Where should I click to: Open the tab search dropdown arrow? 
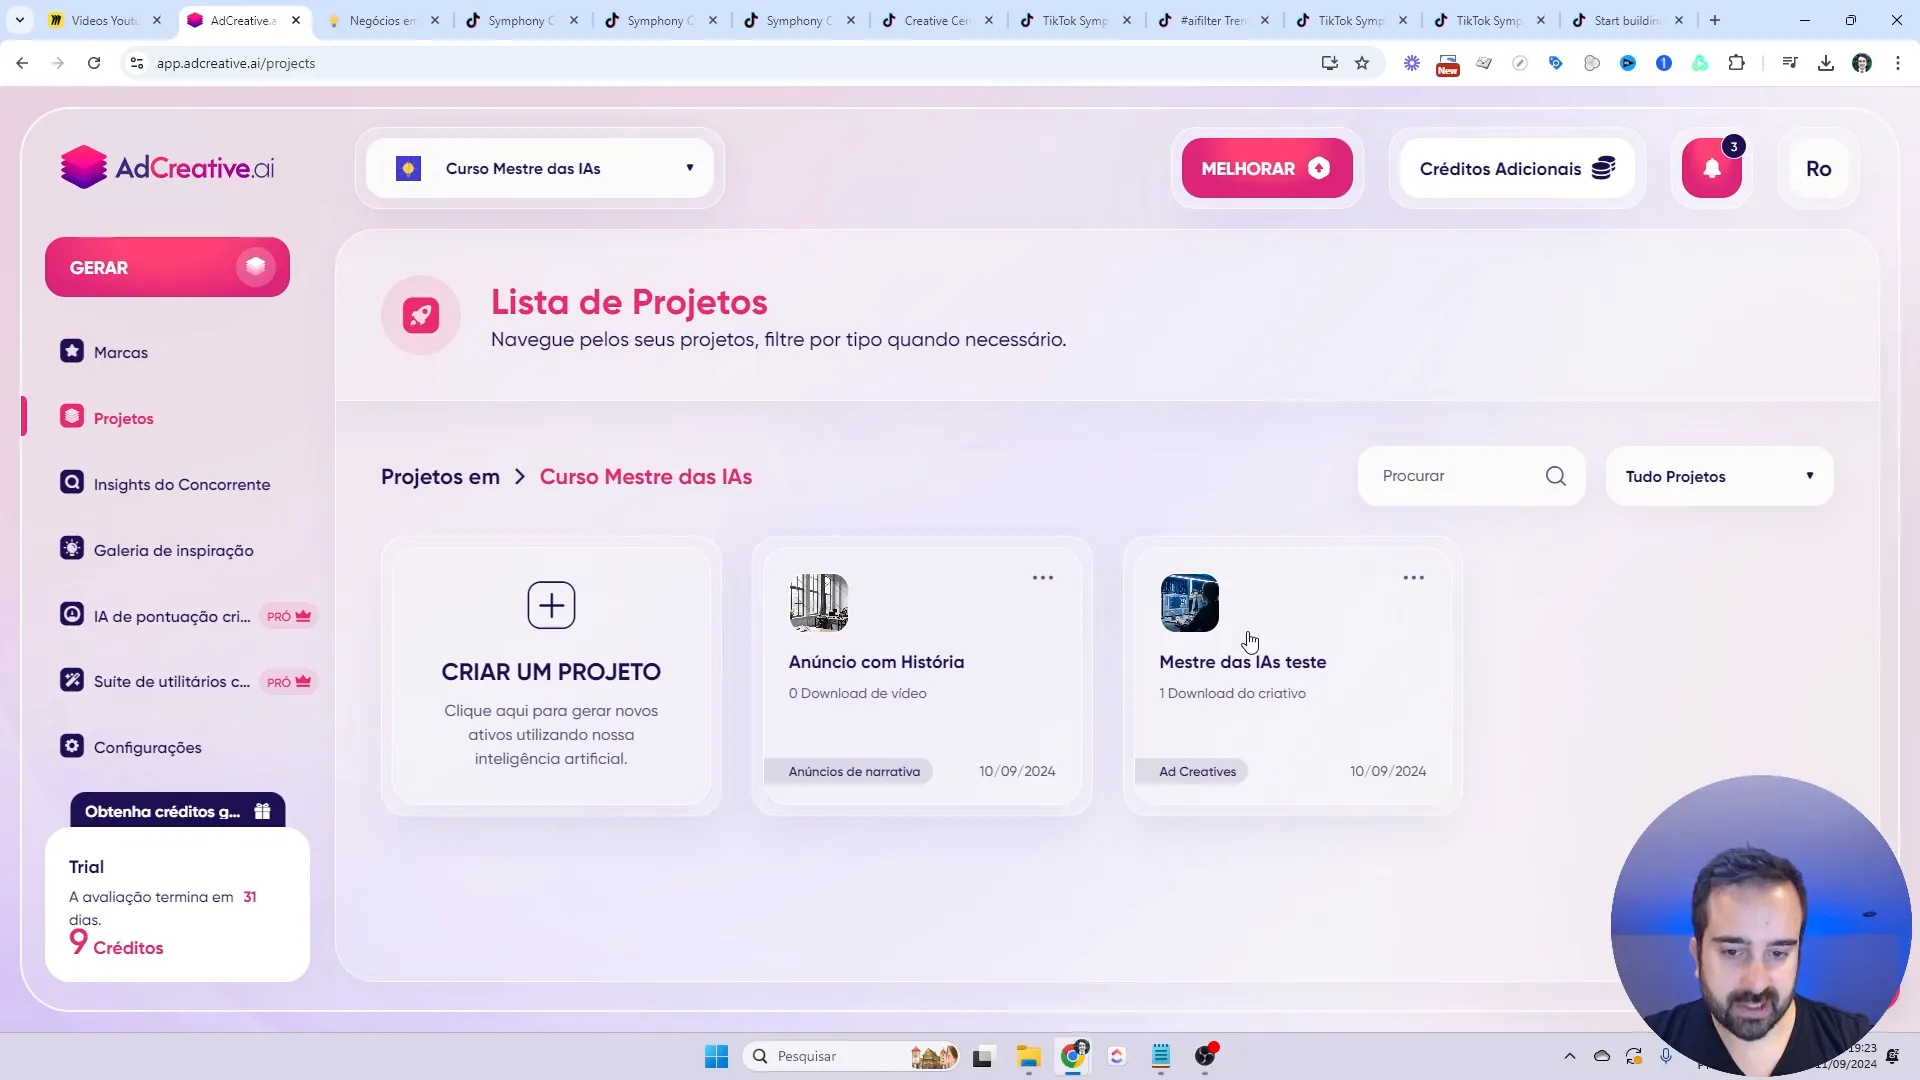pyautogui.click(x=20, y=20)
